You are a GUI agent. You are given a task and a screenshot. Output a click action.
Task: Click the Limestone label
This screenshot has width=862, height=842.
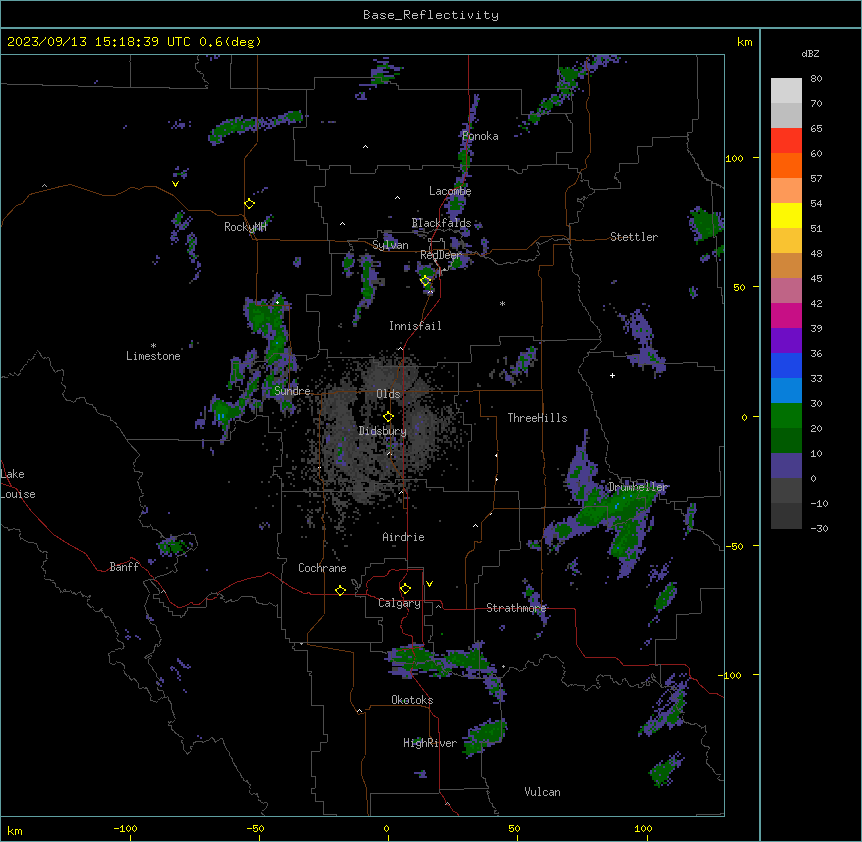pyautogui.click(x=153, y=356)
